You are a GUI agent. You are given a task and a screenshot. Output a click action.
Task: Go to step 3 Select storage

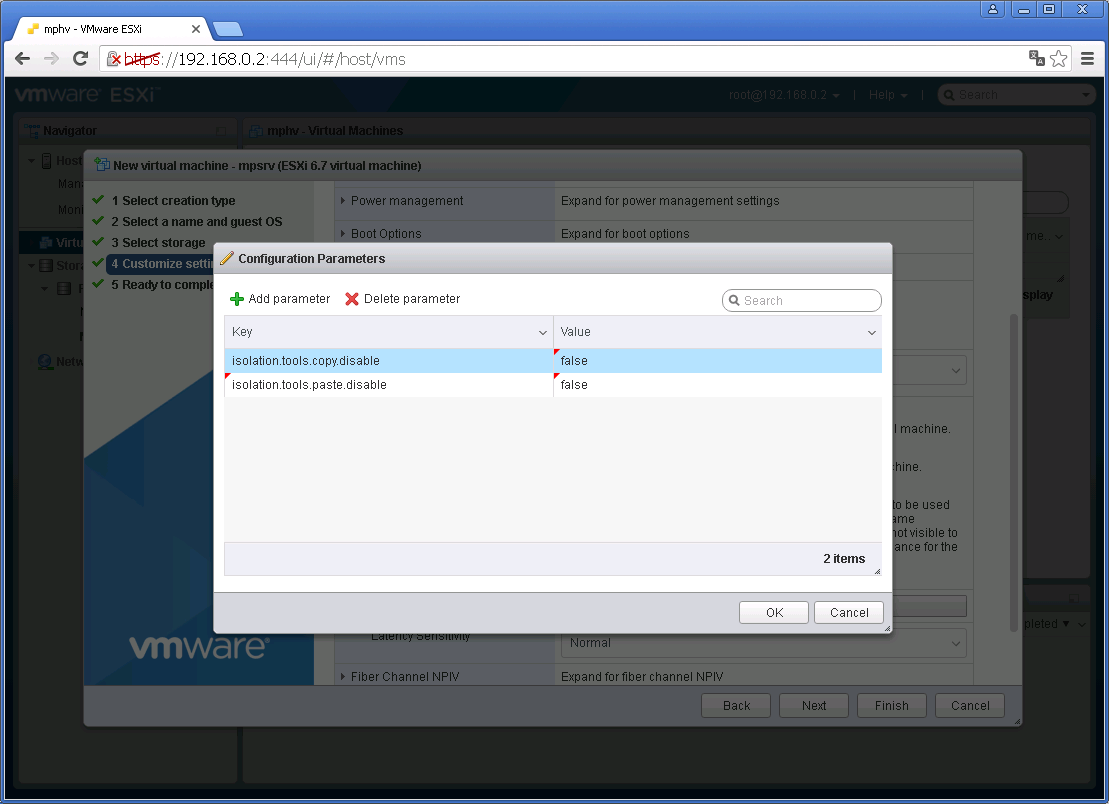click(158, 243)
